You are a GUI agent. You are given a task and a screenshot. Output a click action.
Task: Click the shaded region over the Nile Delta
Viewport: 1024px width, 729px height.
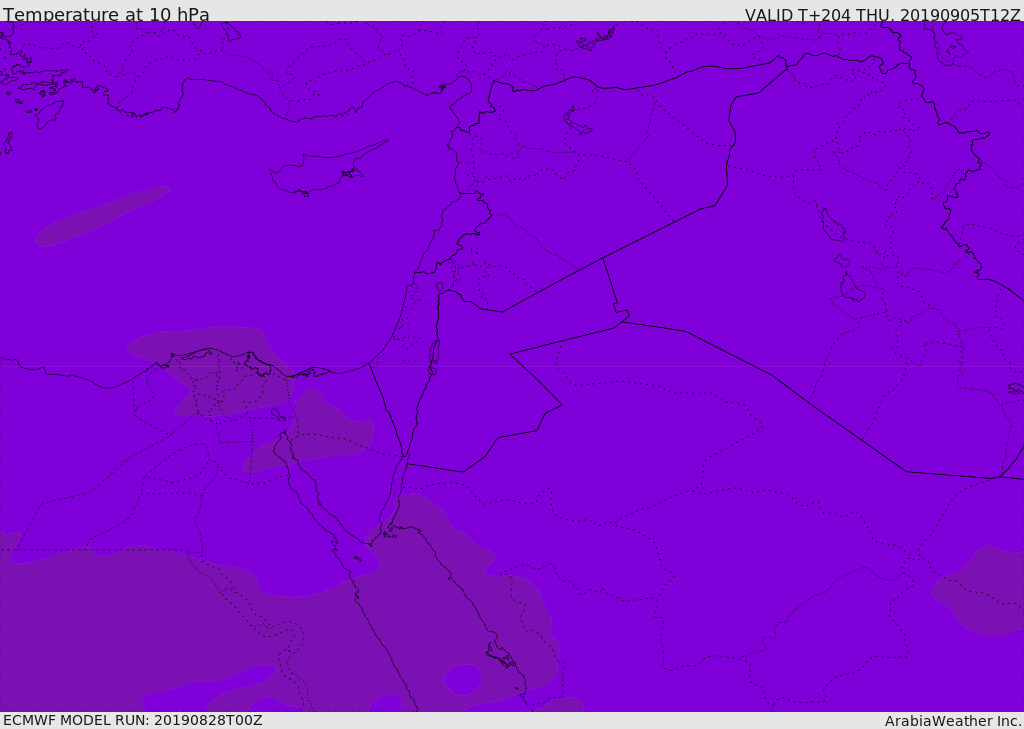(x=212, y=371)
